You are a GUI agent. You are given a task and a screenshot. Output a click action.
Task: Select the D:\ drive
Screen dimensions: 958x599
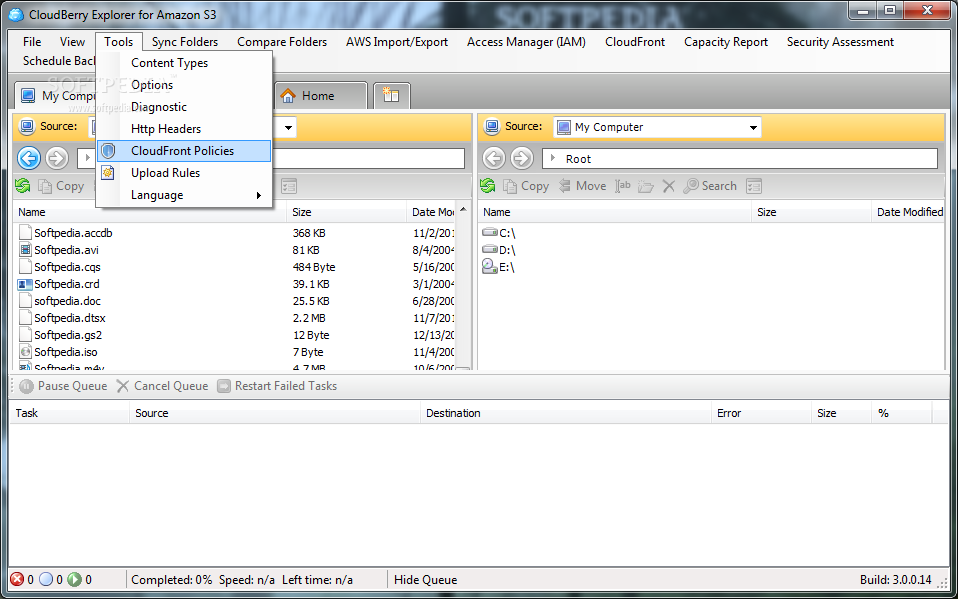[499, 250]
